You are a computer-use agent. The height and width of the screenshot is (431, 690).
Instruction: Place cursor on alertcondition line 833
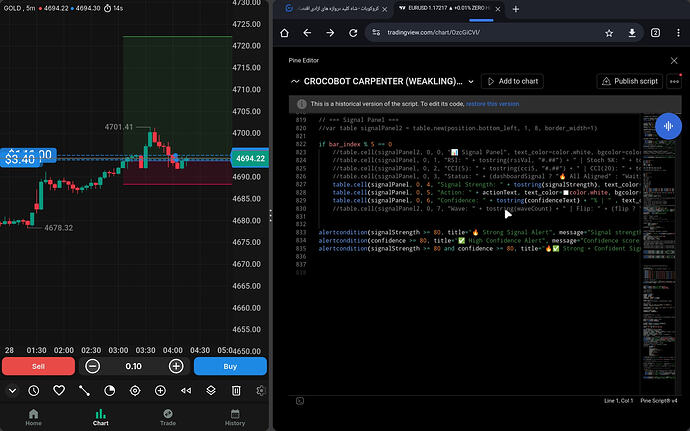point(480,232)
